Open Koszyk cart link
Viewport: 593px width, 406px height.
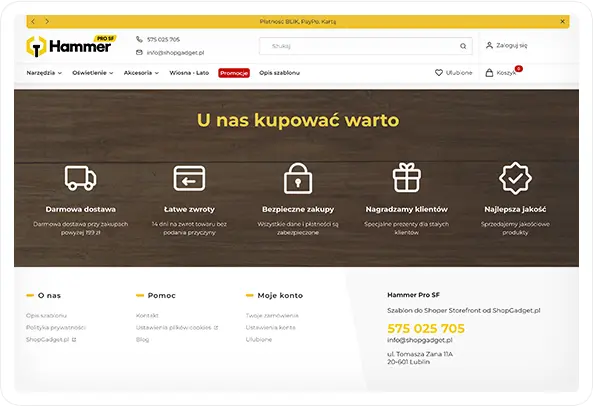point(506,73)
